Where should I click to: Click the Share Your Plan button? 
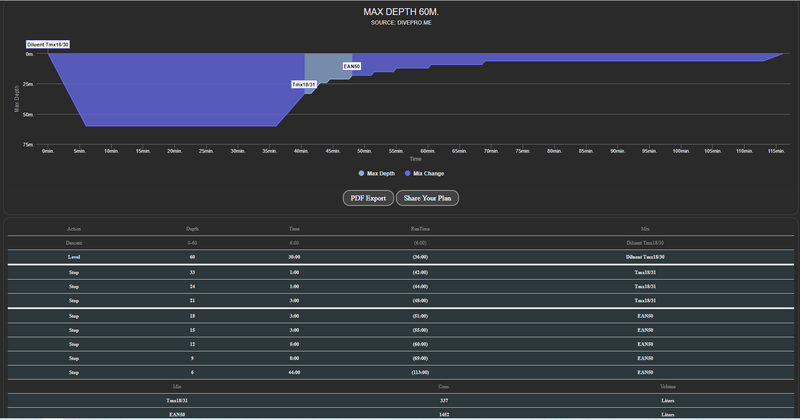click(x=427, y=198)
